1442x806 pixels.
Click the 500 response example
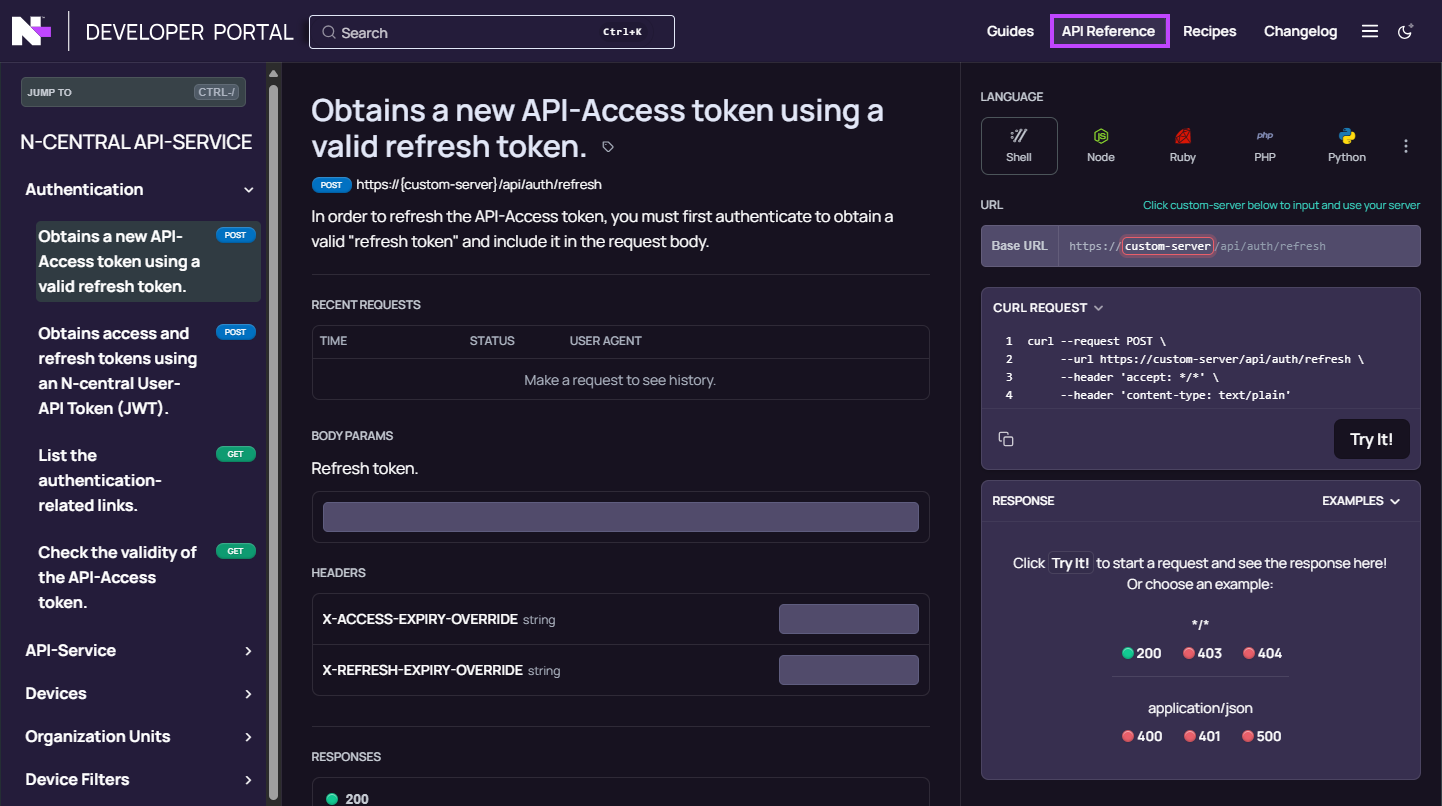click(x=1262, y=736)
